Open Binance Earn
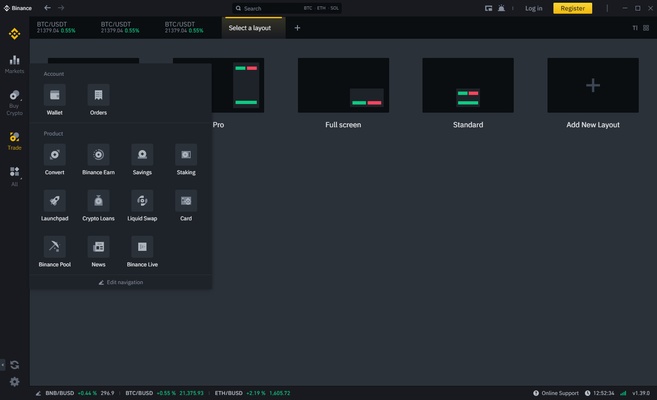The width and height of the screenshot is (657, 400). tap(98, 160)
